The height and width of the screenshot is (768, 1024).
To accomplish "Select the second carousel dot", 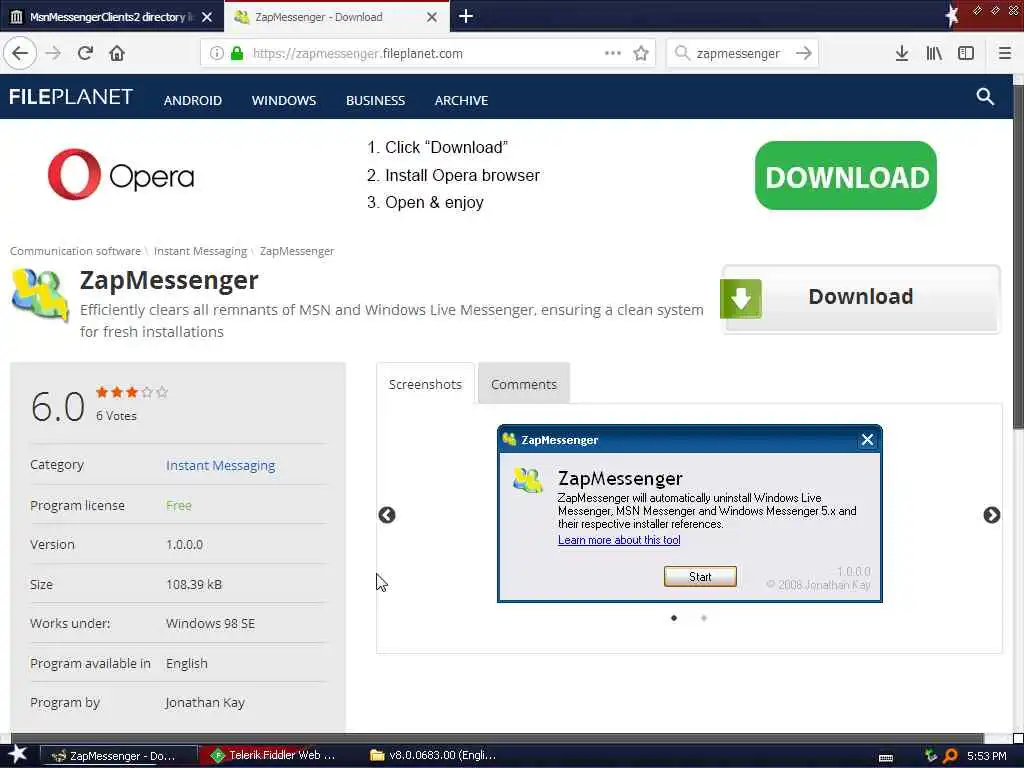I will [703, 618].
